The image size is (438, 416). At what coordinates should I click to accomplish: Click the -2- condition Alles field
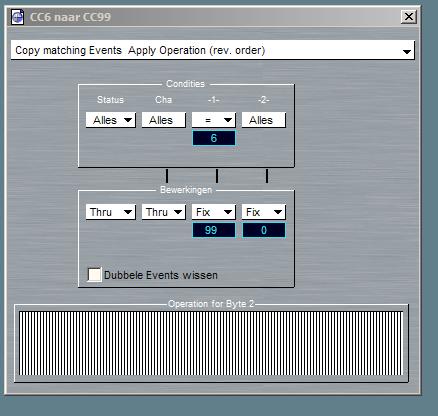pos(264,120)
